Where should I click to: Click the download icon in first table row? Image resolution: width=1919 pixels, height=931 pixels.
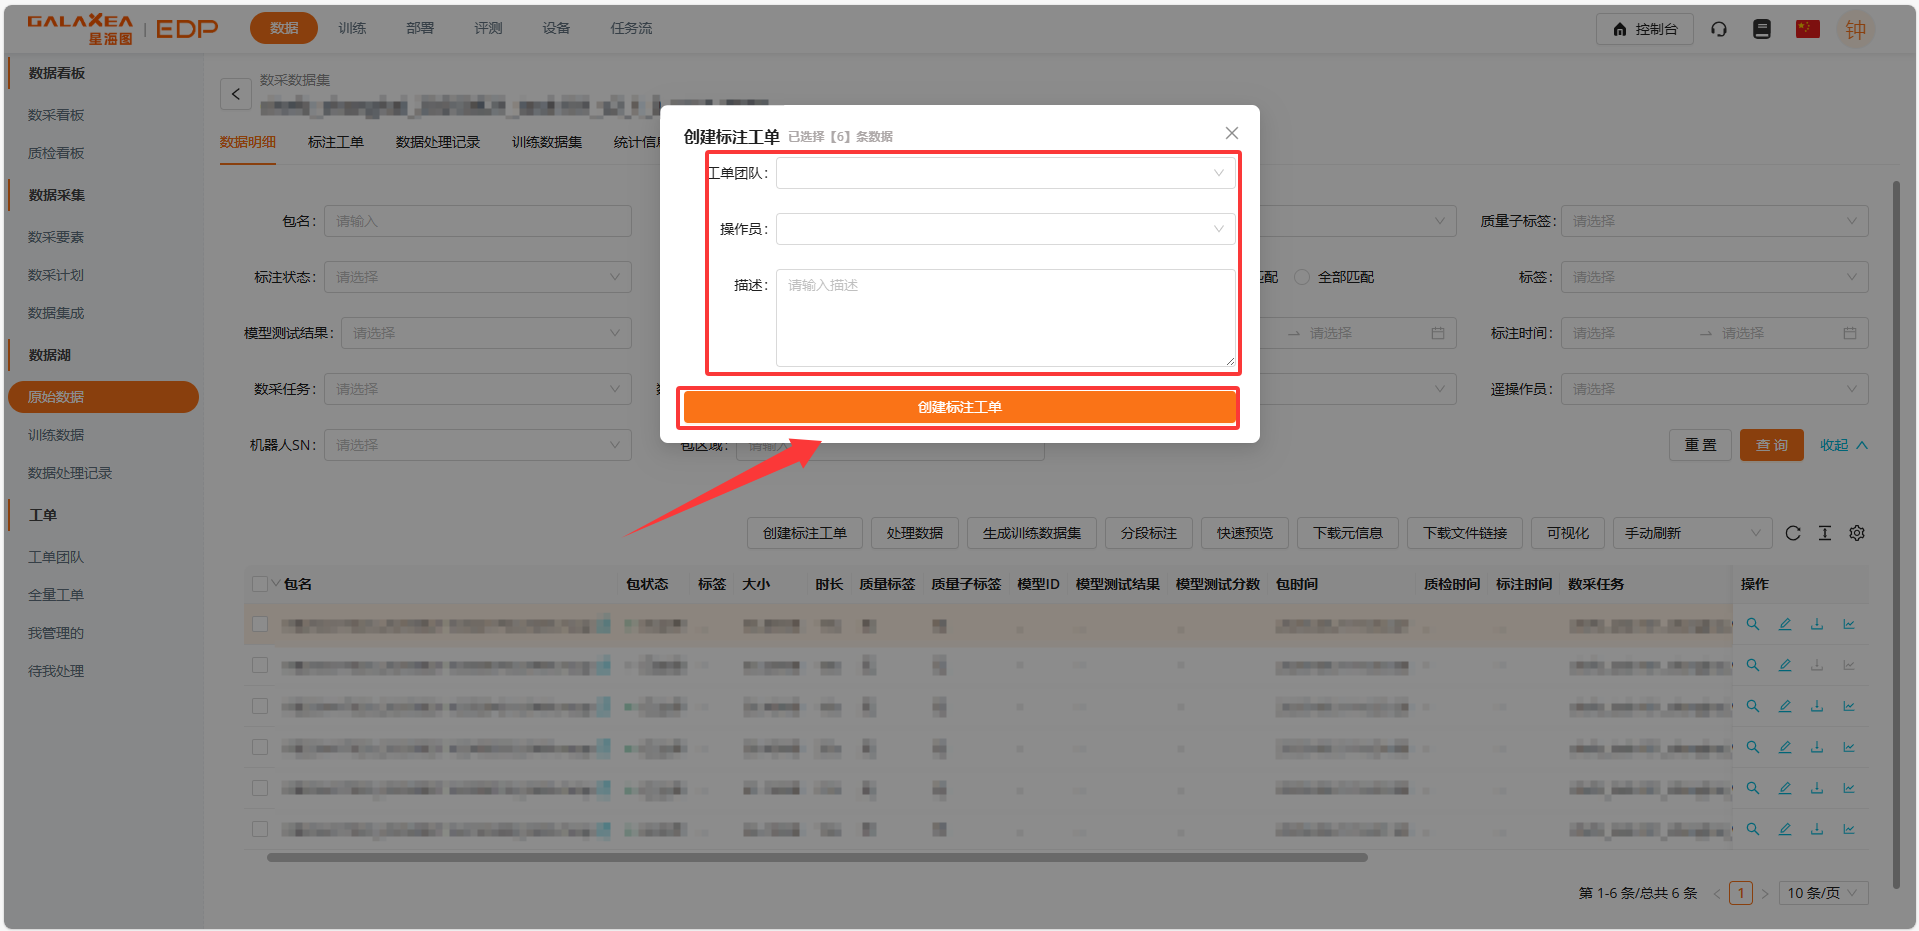point(1816,624)
